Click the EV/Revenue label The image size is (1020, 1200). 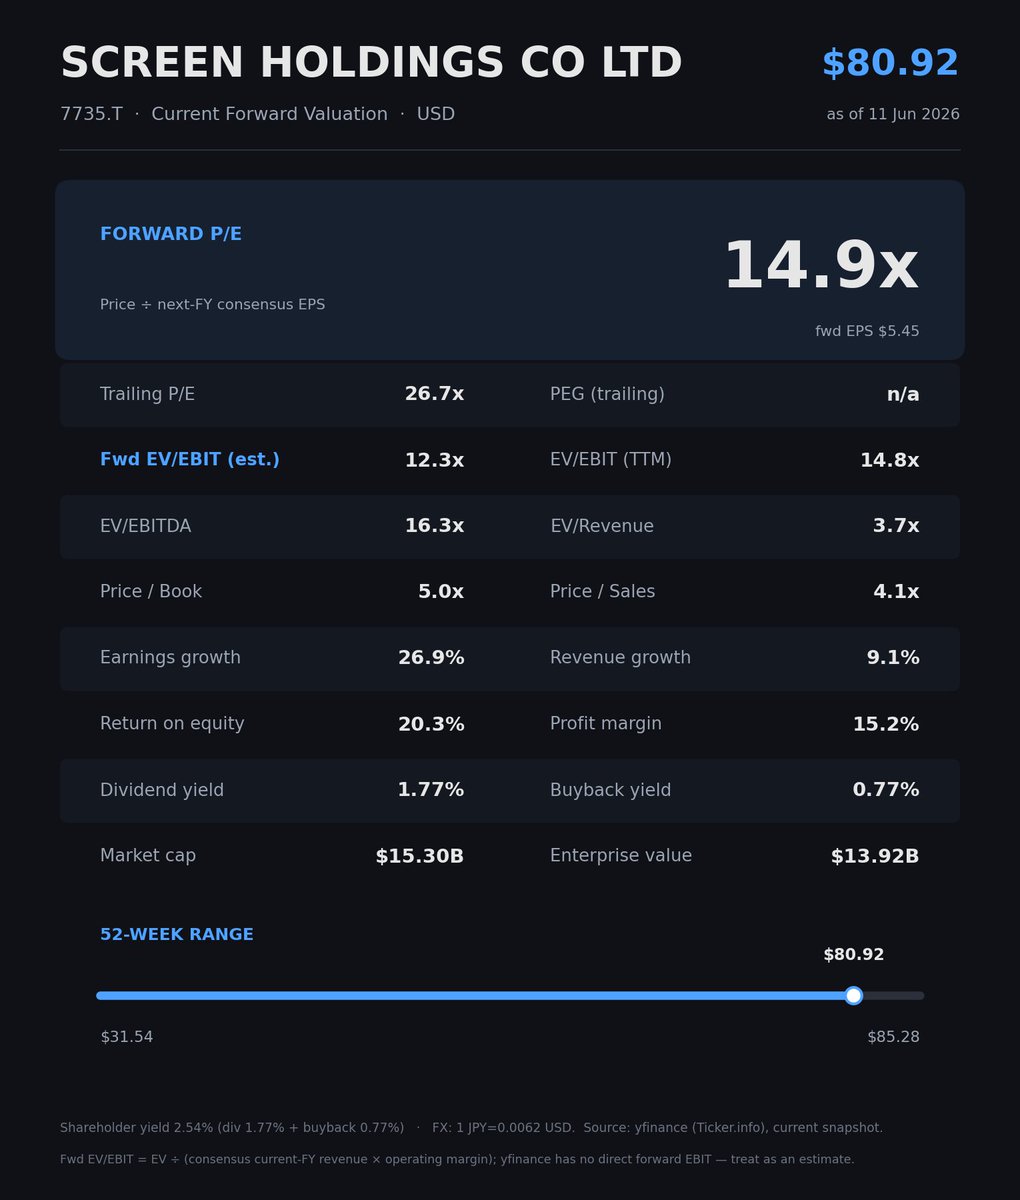click(x=602, y=526)
